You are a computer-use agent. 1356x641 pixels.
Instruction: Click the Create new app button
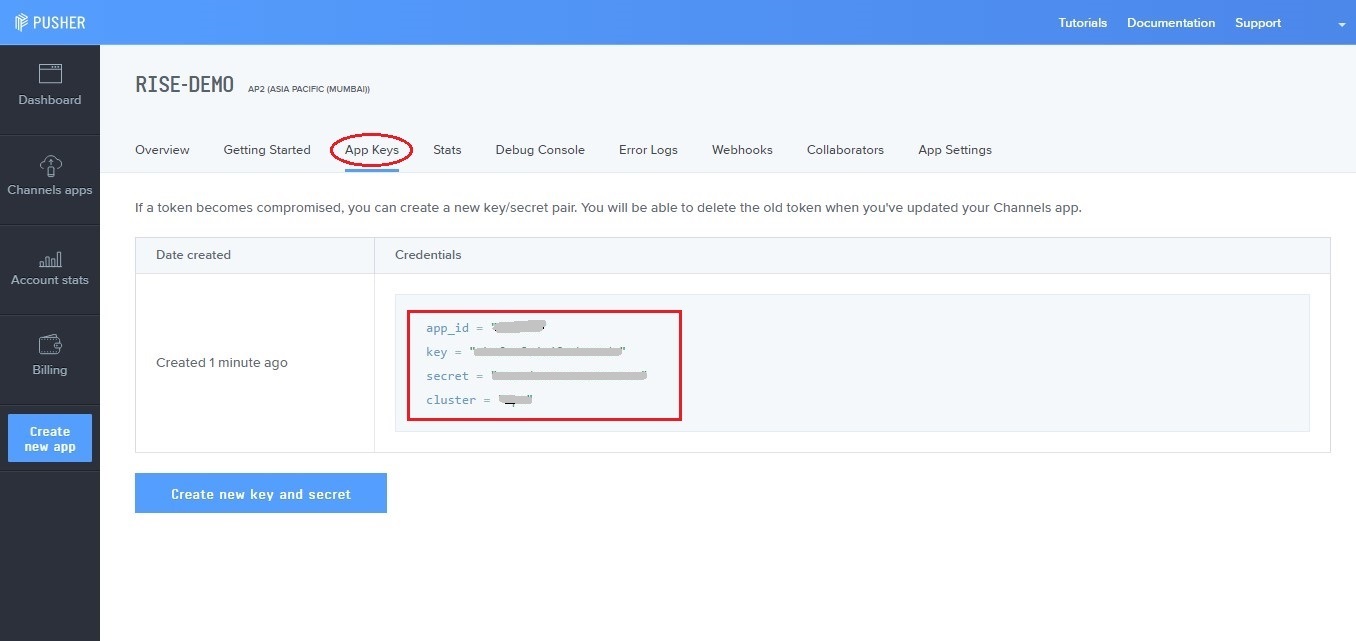[x=50, y=438]
